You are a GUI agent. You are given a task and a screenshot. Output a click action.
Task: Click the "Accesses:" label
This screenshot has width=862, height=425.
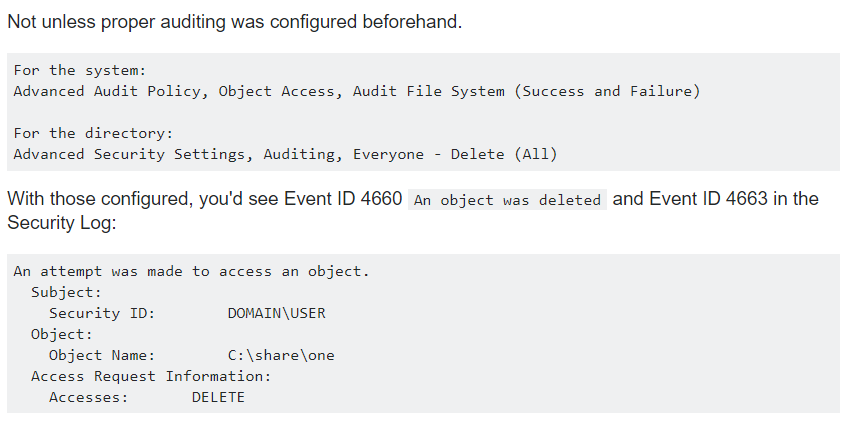click(89, 398)
